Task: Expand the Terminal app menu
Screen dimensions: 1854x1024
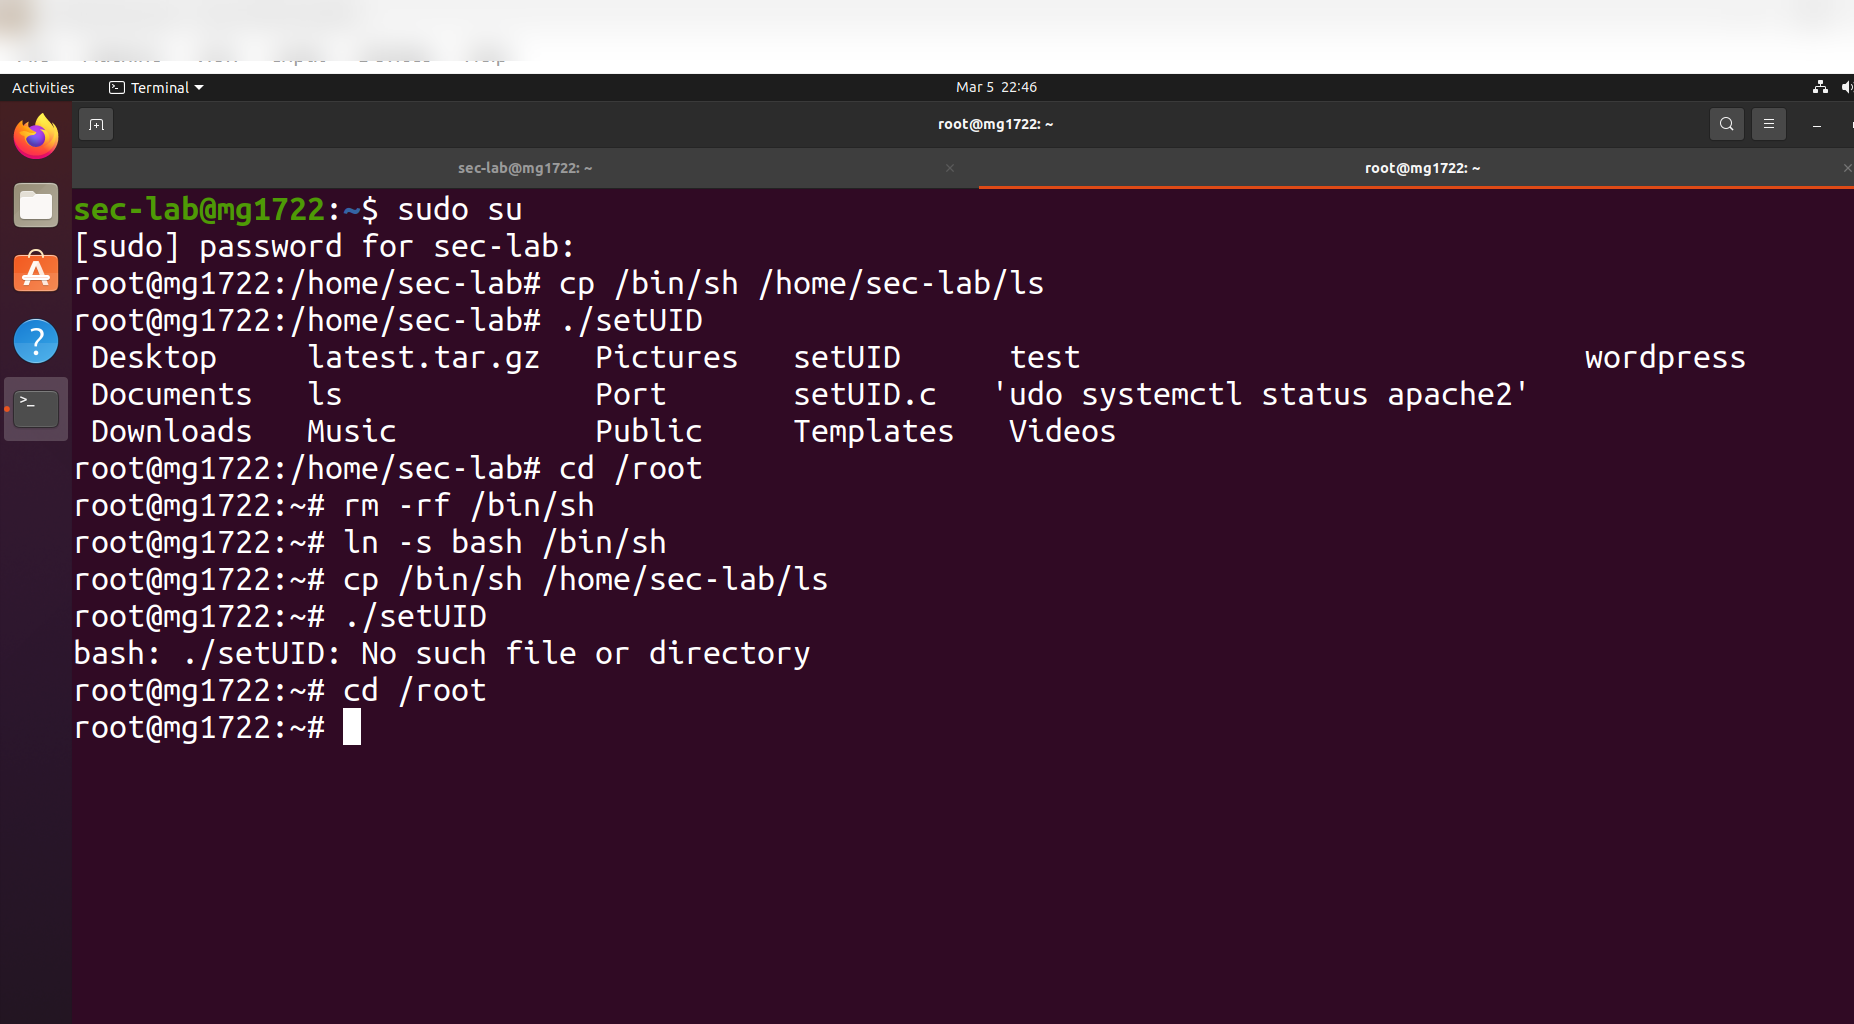Action: point(156,87)
